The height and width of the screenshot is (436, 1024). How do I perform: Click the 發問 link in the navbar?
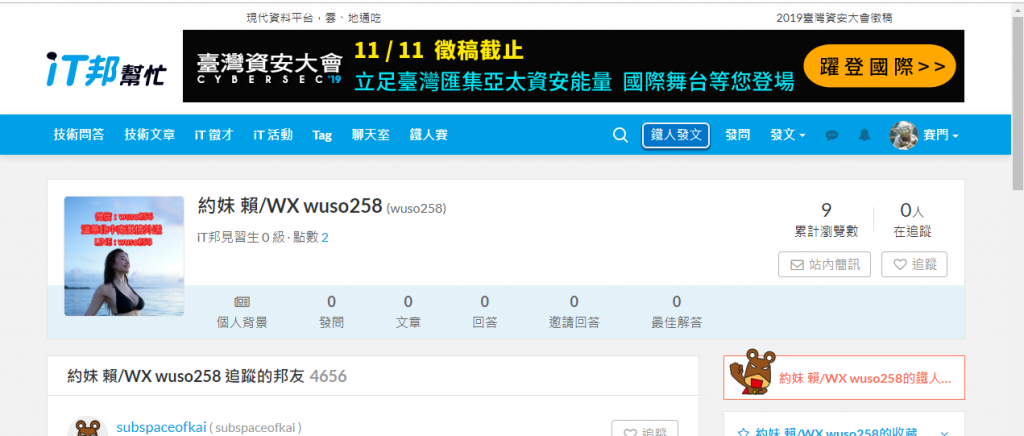(737, 135)
